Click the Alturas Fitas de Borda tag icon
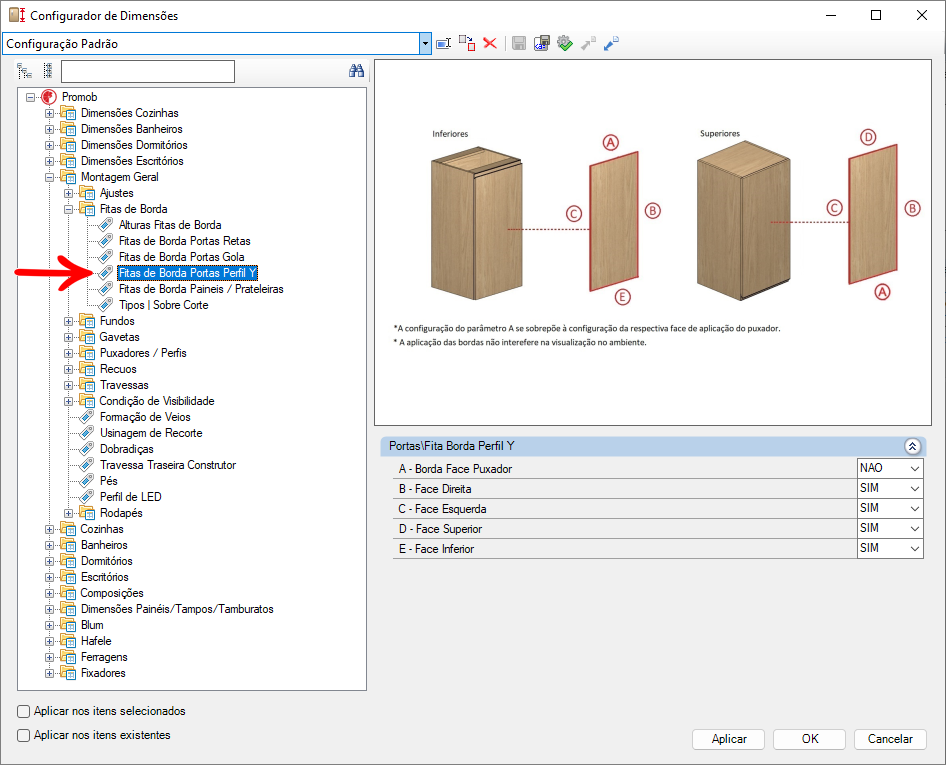948x767 pixels. (106, 225)
